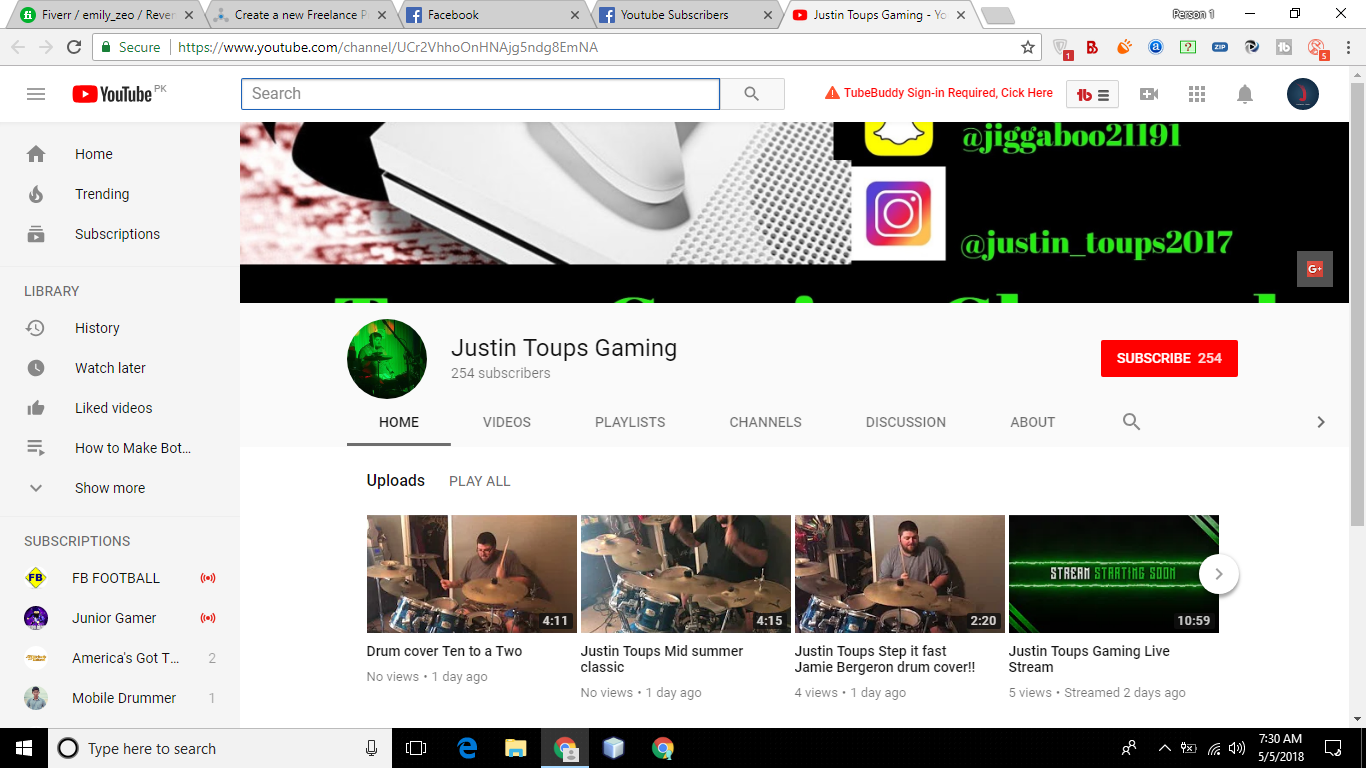Click the Google Plus banner icon
1366x768 pixels.
coord(1314,269)
